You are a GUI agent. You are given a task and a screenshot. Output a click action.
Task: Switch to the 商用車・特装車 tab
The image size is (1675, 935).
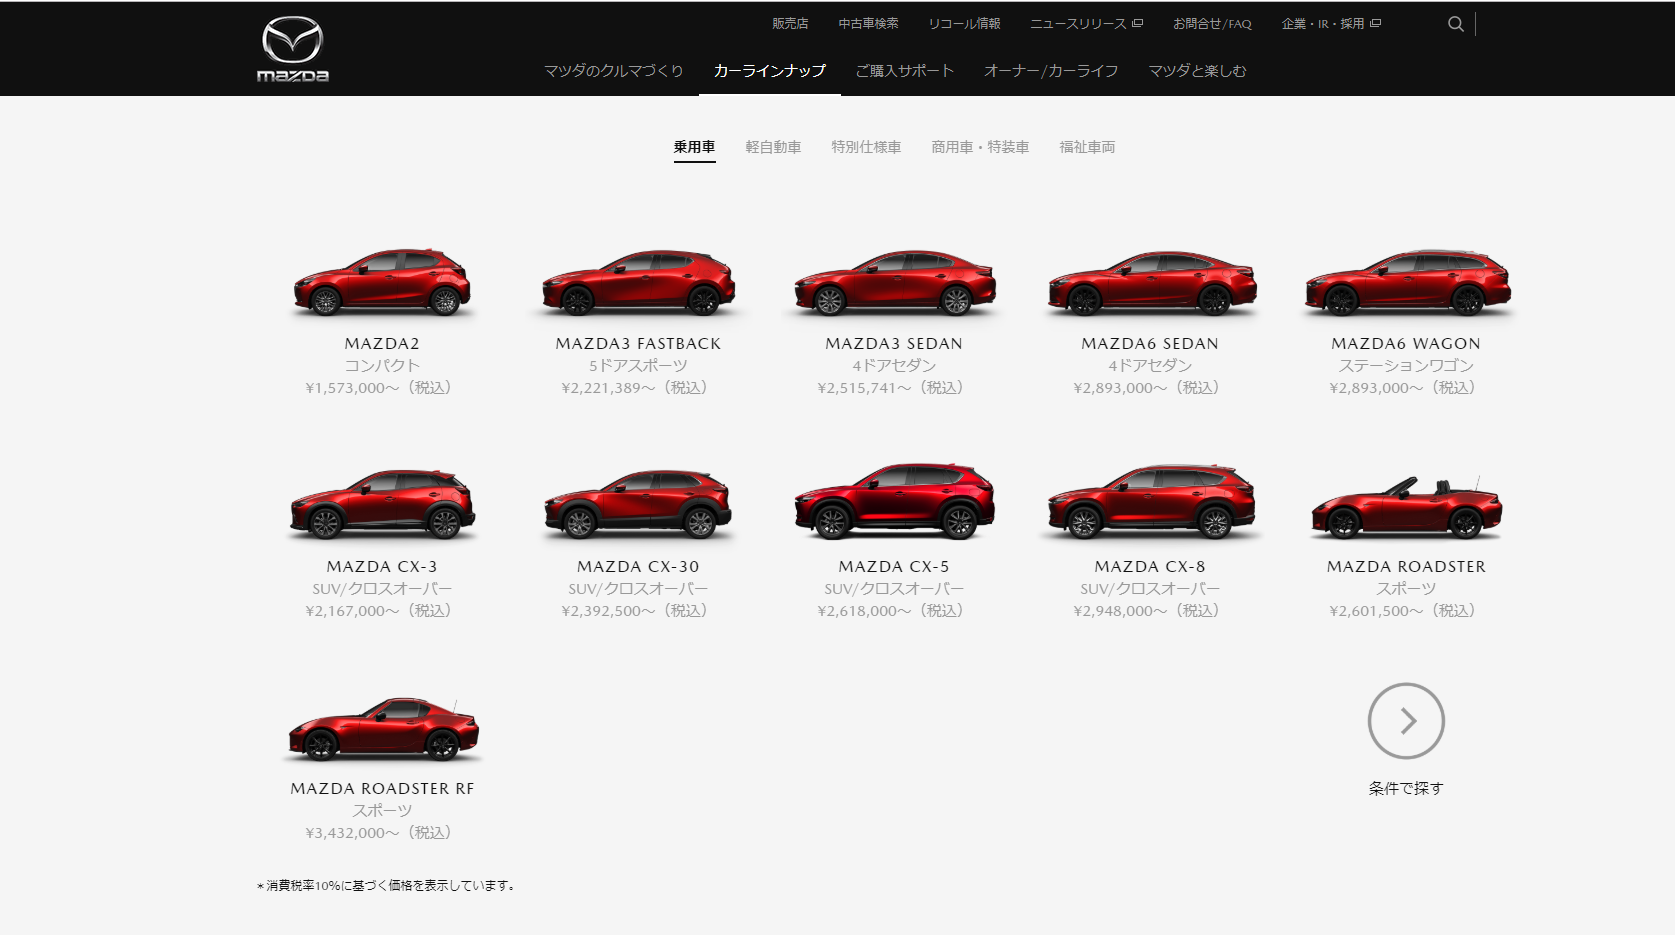[980, 148]
